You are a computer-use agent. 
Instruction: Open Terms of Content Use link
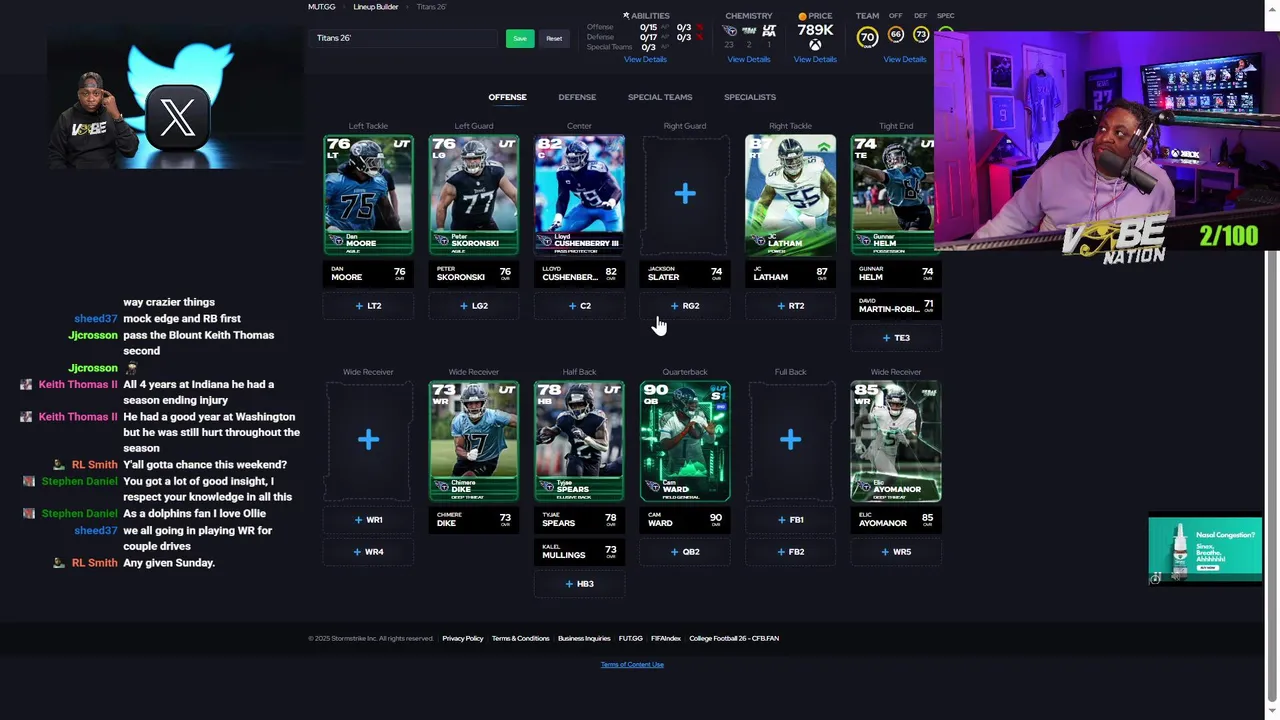coord(632,665)
